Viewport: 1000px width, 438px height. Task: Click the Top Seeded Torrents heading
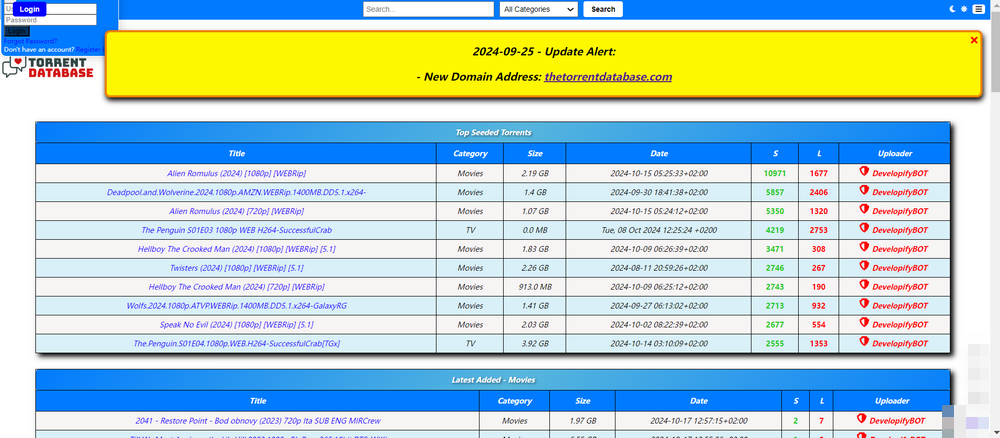pos(493,133)
